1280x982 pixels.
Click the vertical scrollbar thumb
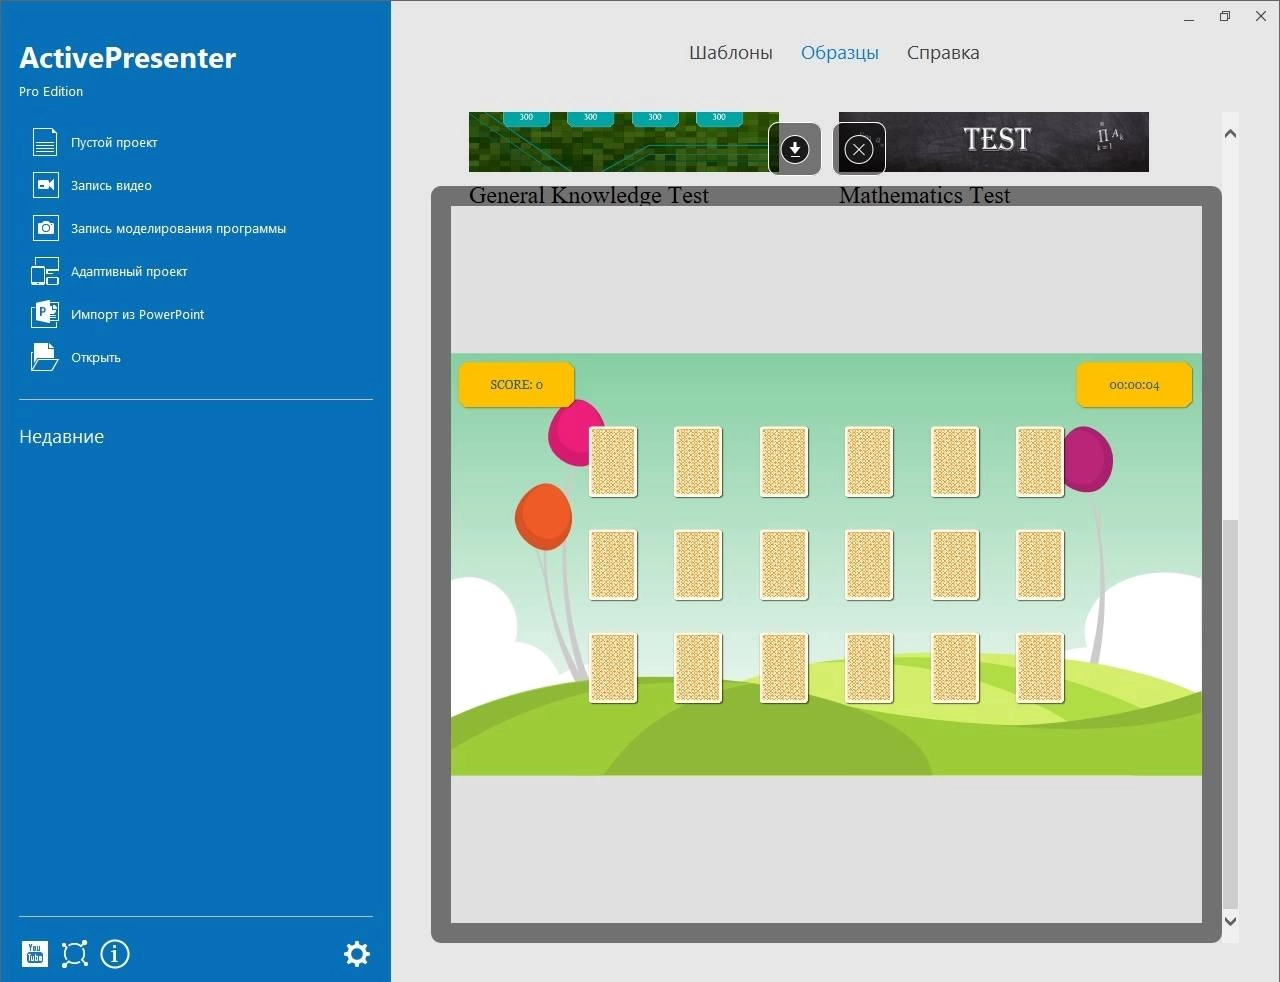click(1231, 713)
